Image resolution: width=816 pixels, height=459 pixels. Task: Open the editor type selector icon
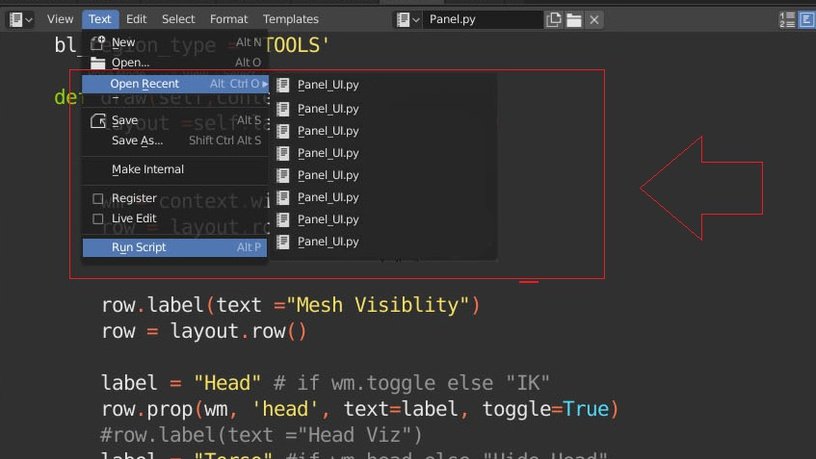[21, 19]
